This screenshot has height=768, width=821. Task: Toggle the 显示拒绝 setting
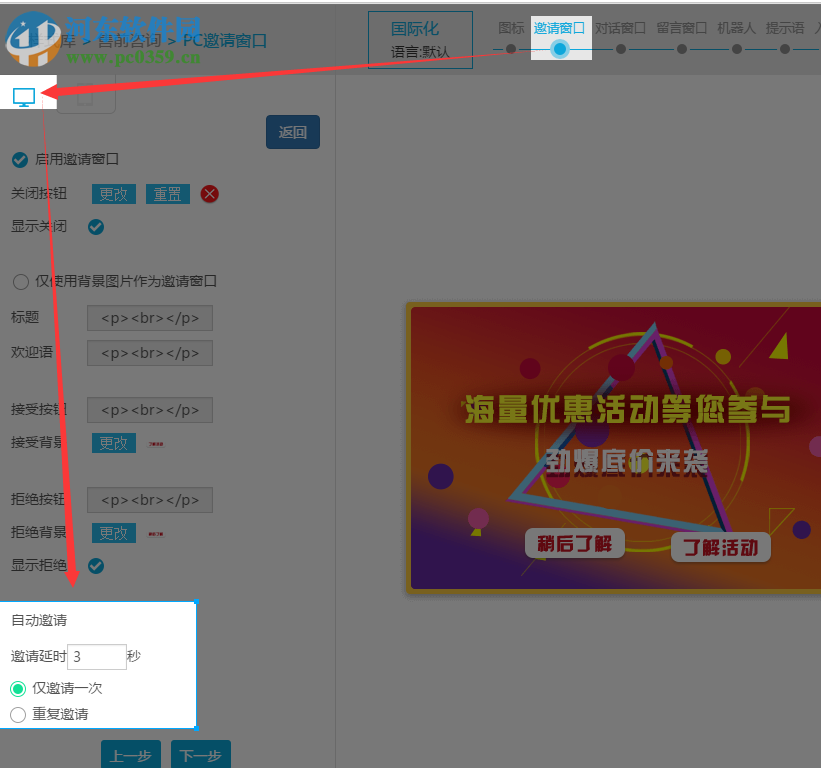pos(96,565)
